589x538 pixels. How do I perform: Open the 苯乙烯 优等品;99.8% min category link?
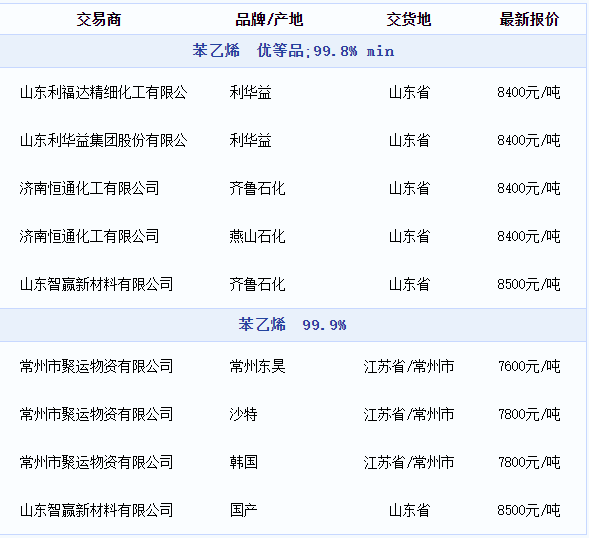pyautogui.click(x=293, y=51)
